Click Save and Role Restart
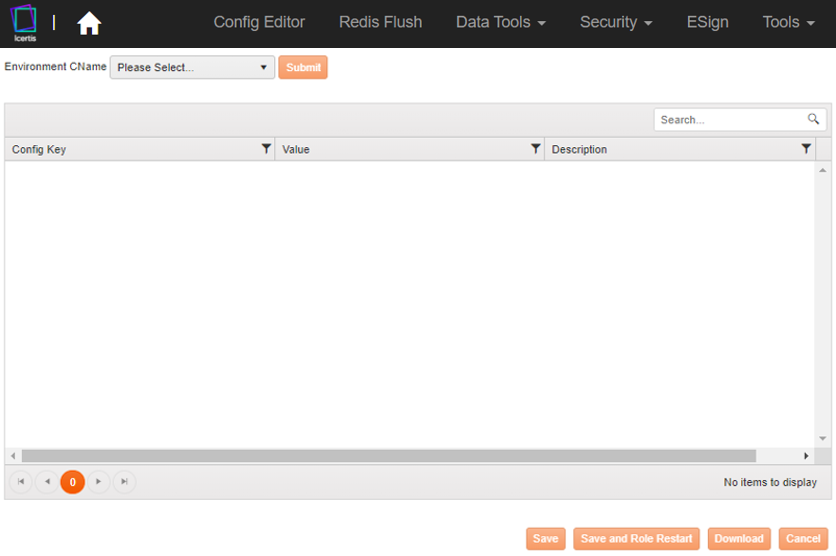836x556 pixels. pyautogui.click(x=636, y=539)
